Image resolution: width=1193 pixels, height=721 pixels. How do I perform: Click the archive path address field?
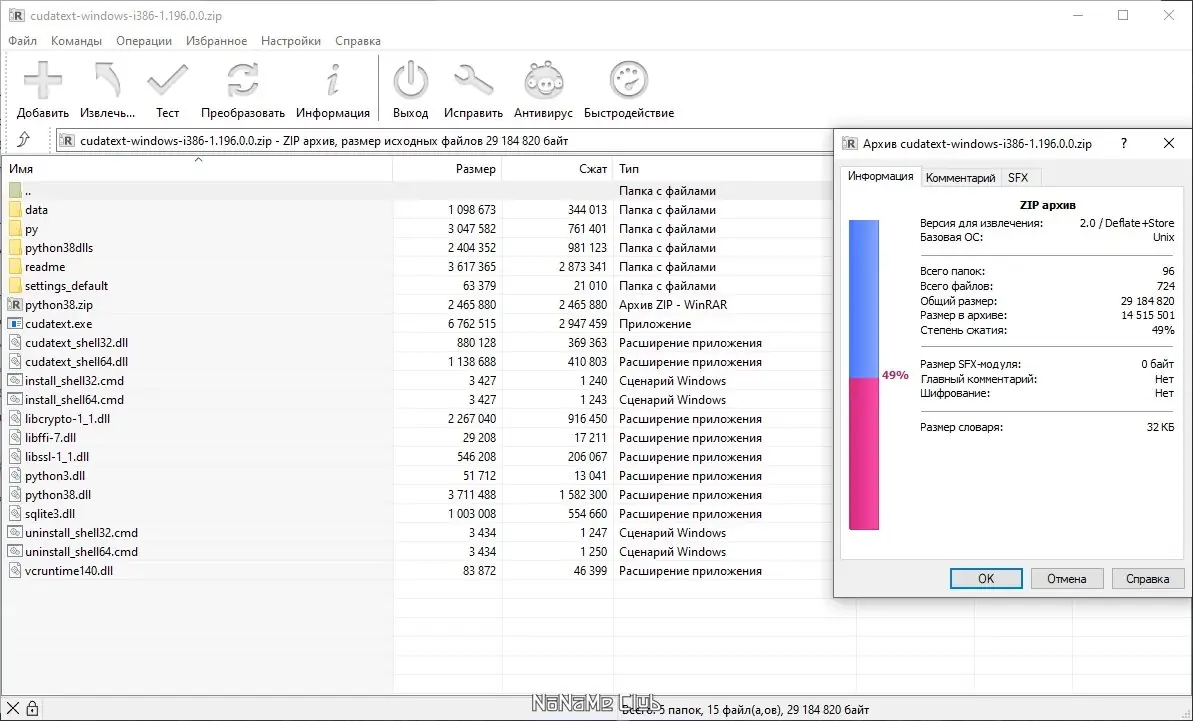[x=445, y=141]
